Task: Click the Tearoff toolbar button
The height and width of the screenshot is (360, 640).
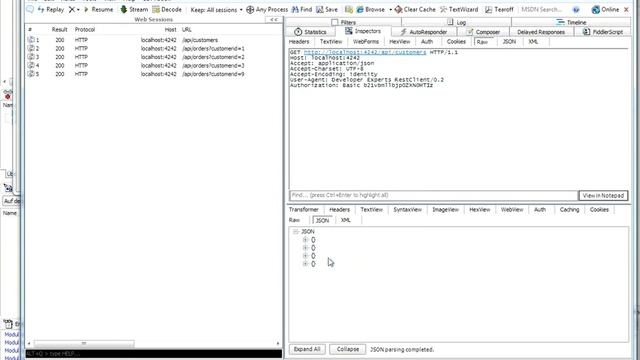Action: click(x=499, y=9)
